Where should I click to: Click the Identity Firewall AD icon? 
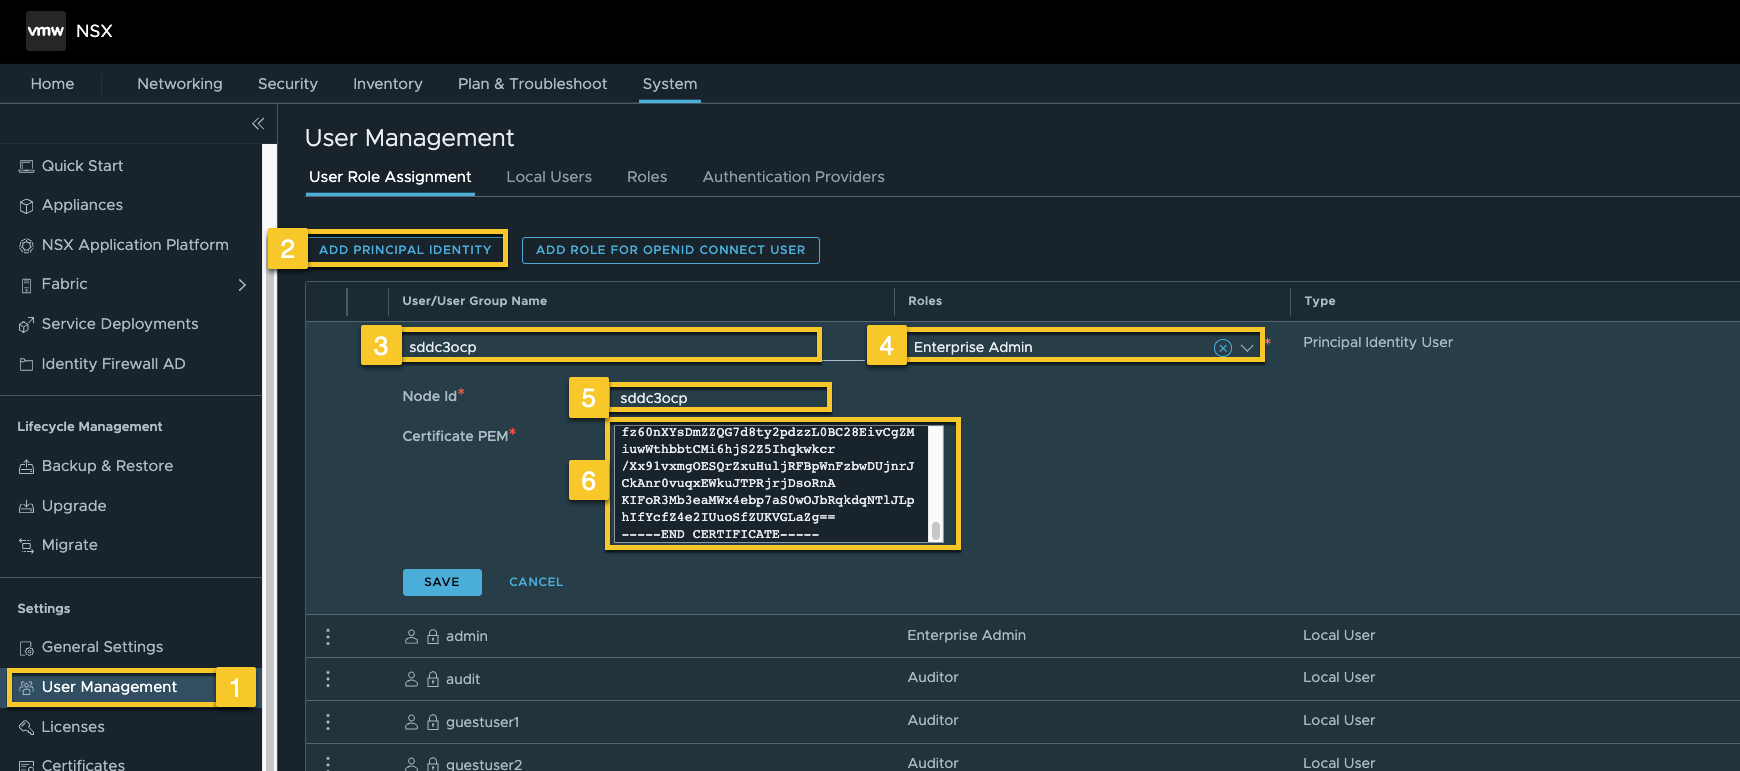tap(27, 365)
